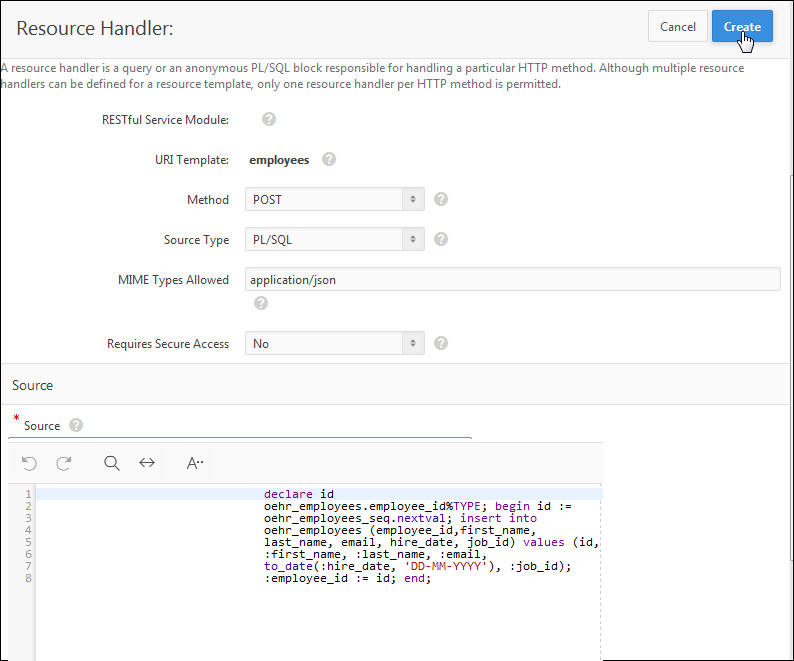Open the Method dropdown showing POST
The image size is (794, 661).
334,199
